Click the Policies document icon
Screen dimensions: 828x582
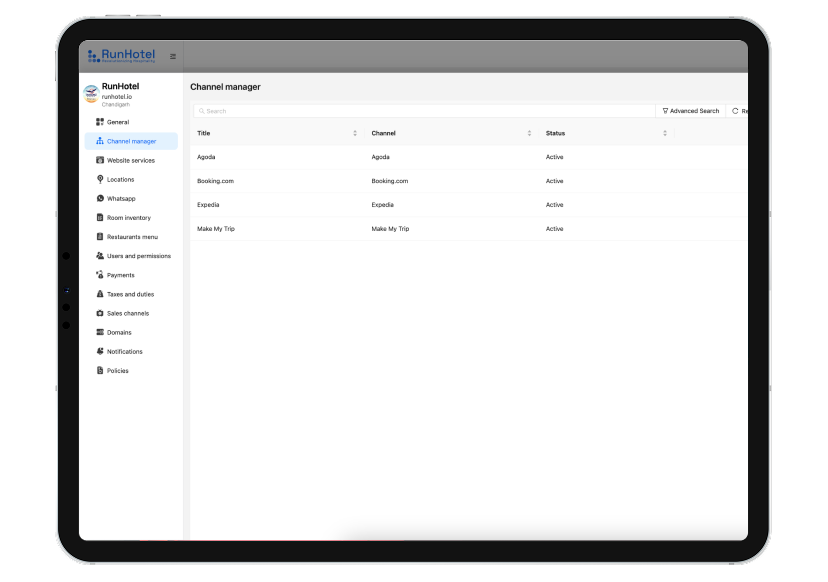[100, 370]
